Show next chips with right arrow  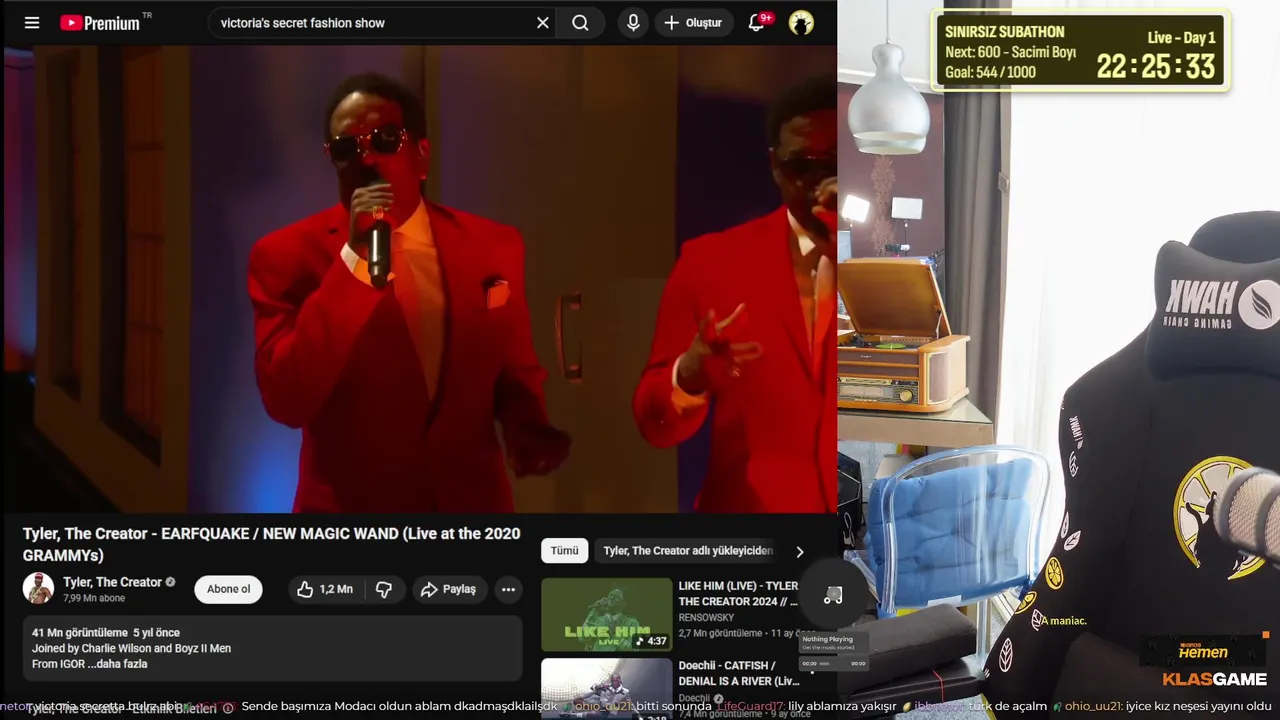point(799,551)
